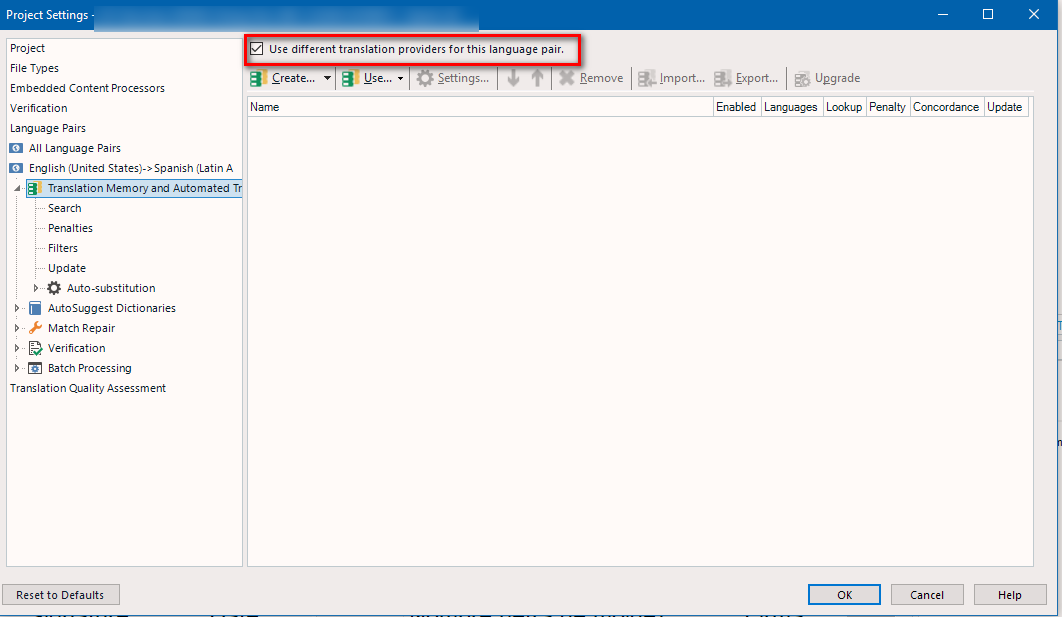This screenshot has width=1062, height=617.
Task: Click the move provider down arrow icon
Action: pos(512,78)
